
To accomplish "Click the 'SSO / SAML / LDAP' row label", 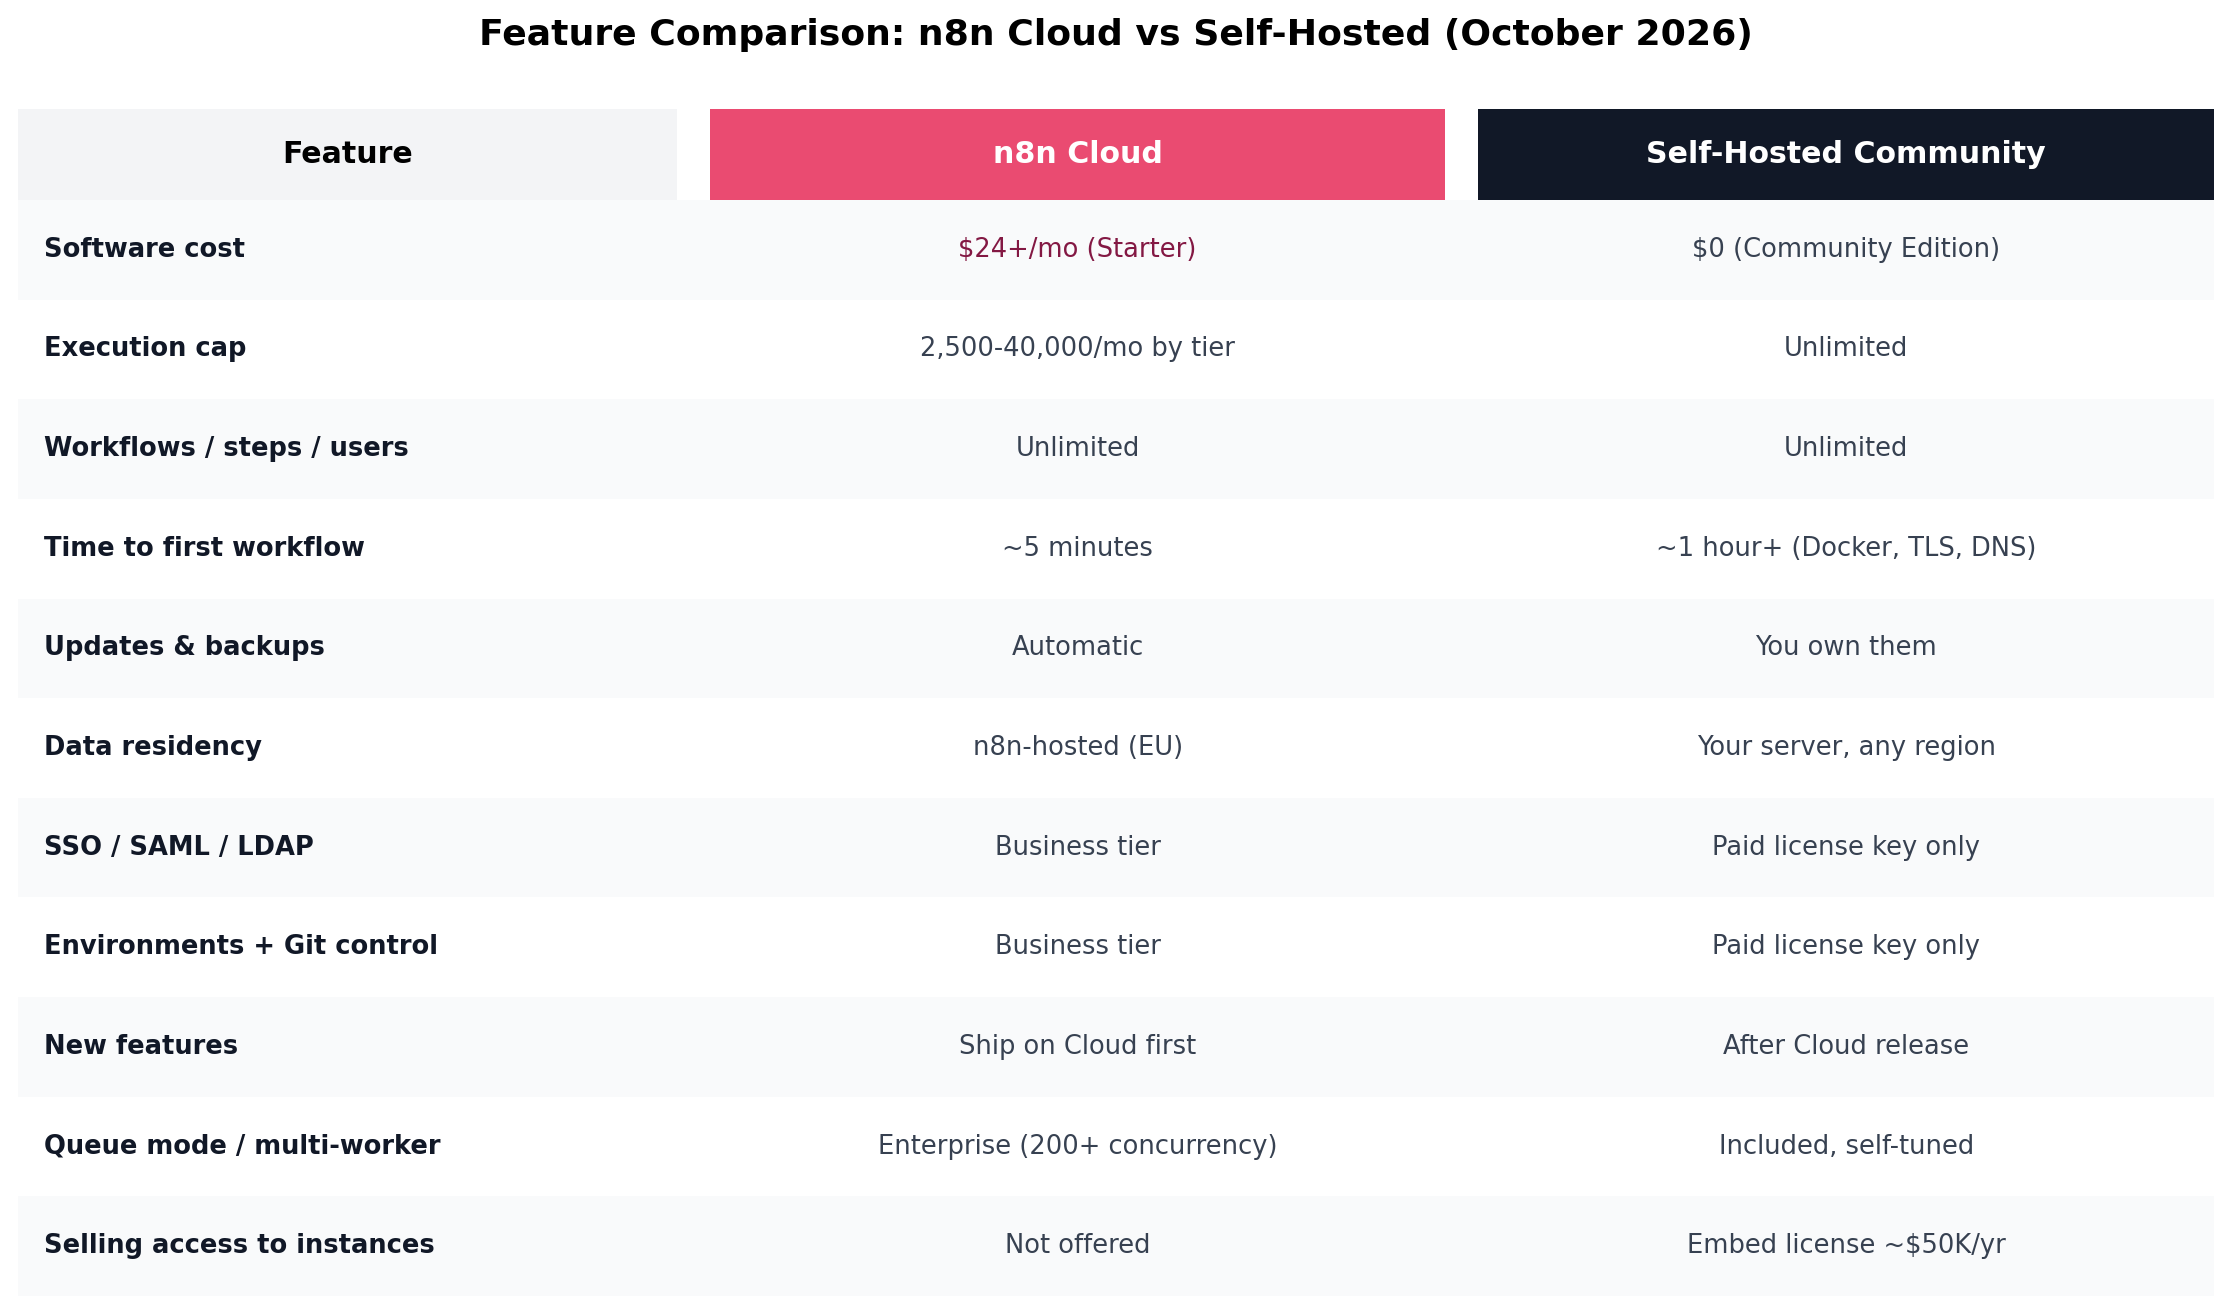I will coord(179,847).
